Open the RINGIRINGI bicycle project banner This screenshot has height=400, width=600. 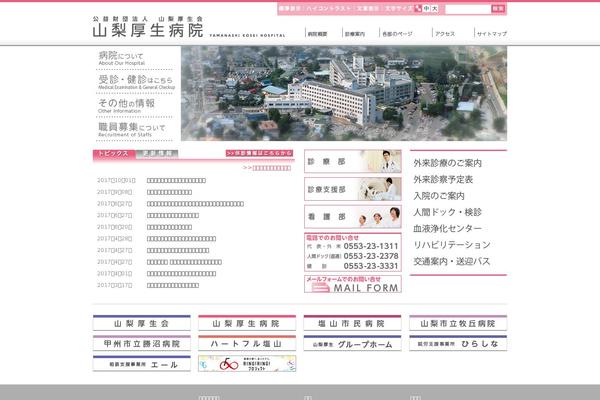click(x=247, y=364)
